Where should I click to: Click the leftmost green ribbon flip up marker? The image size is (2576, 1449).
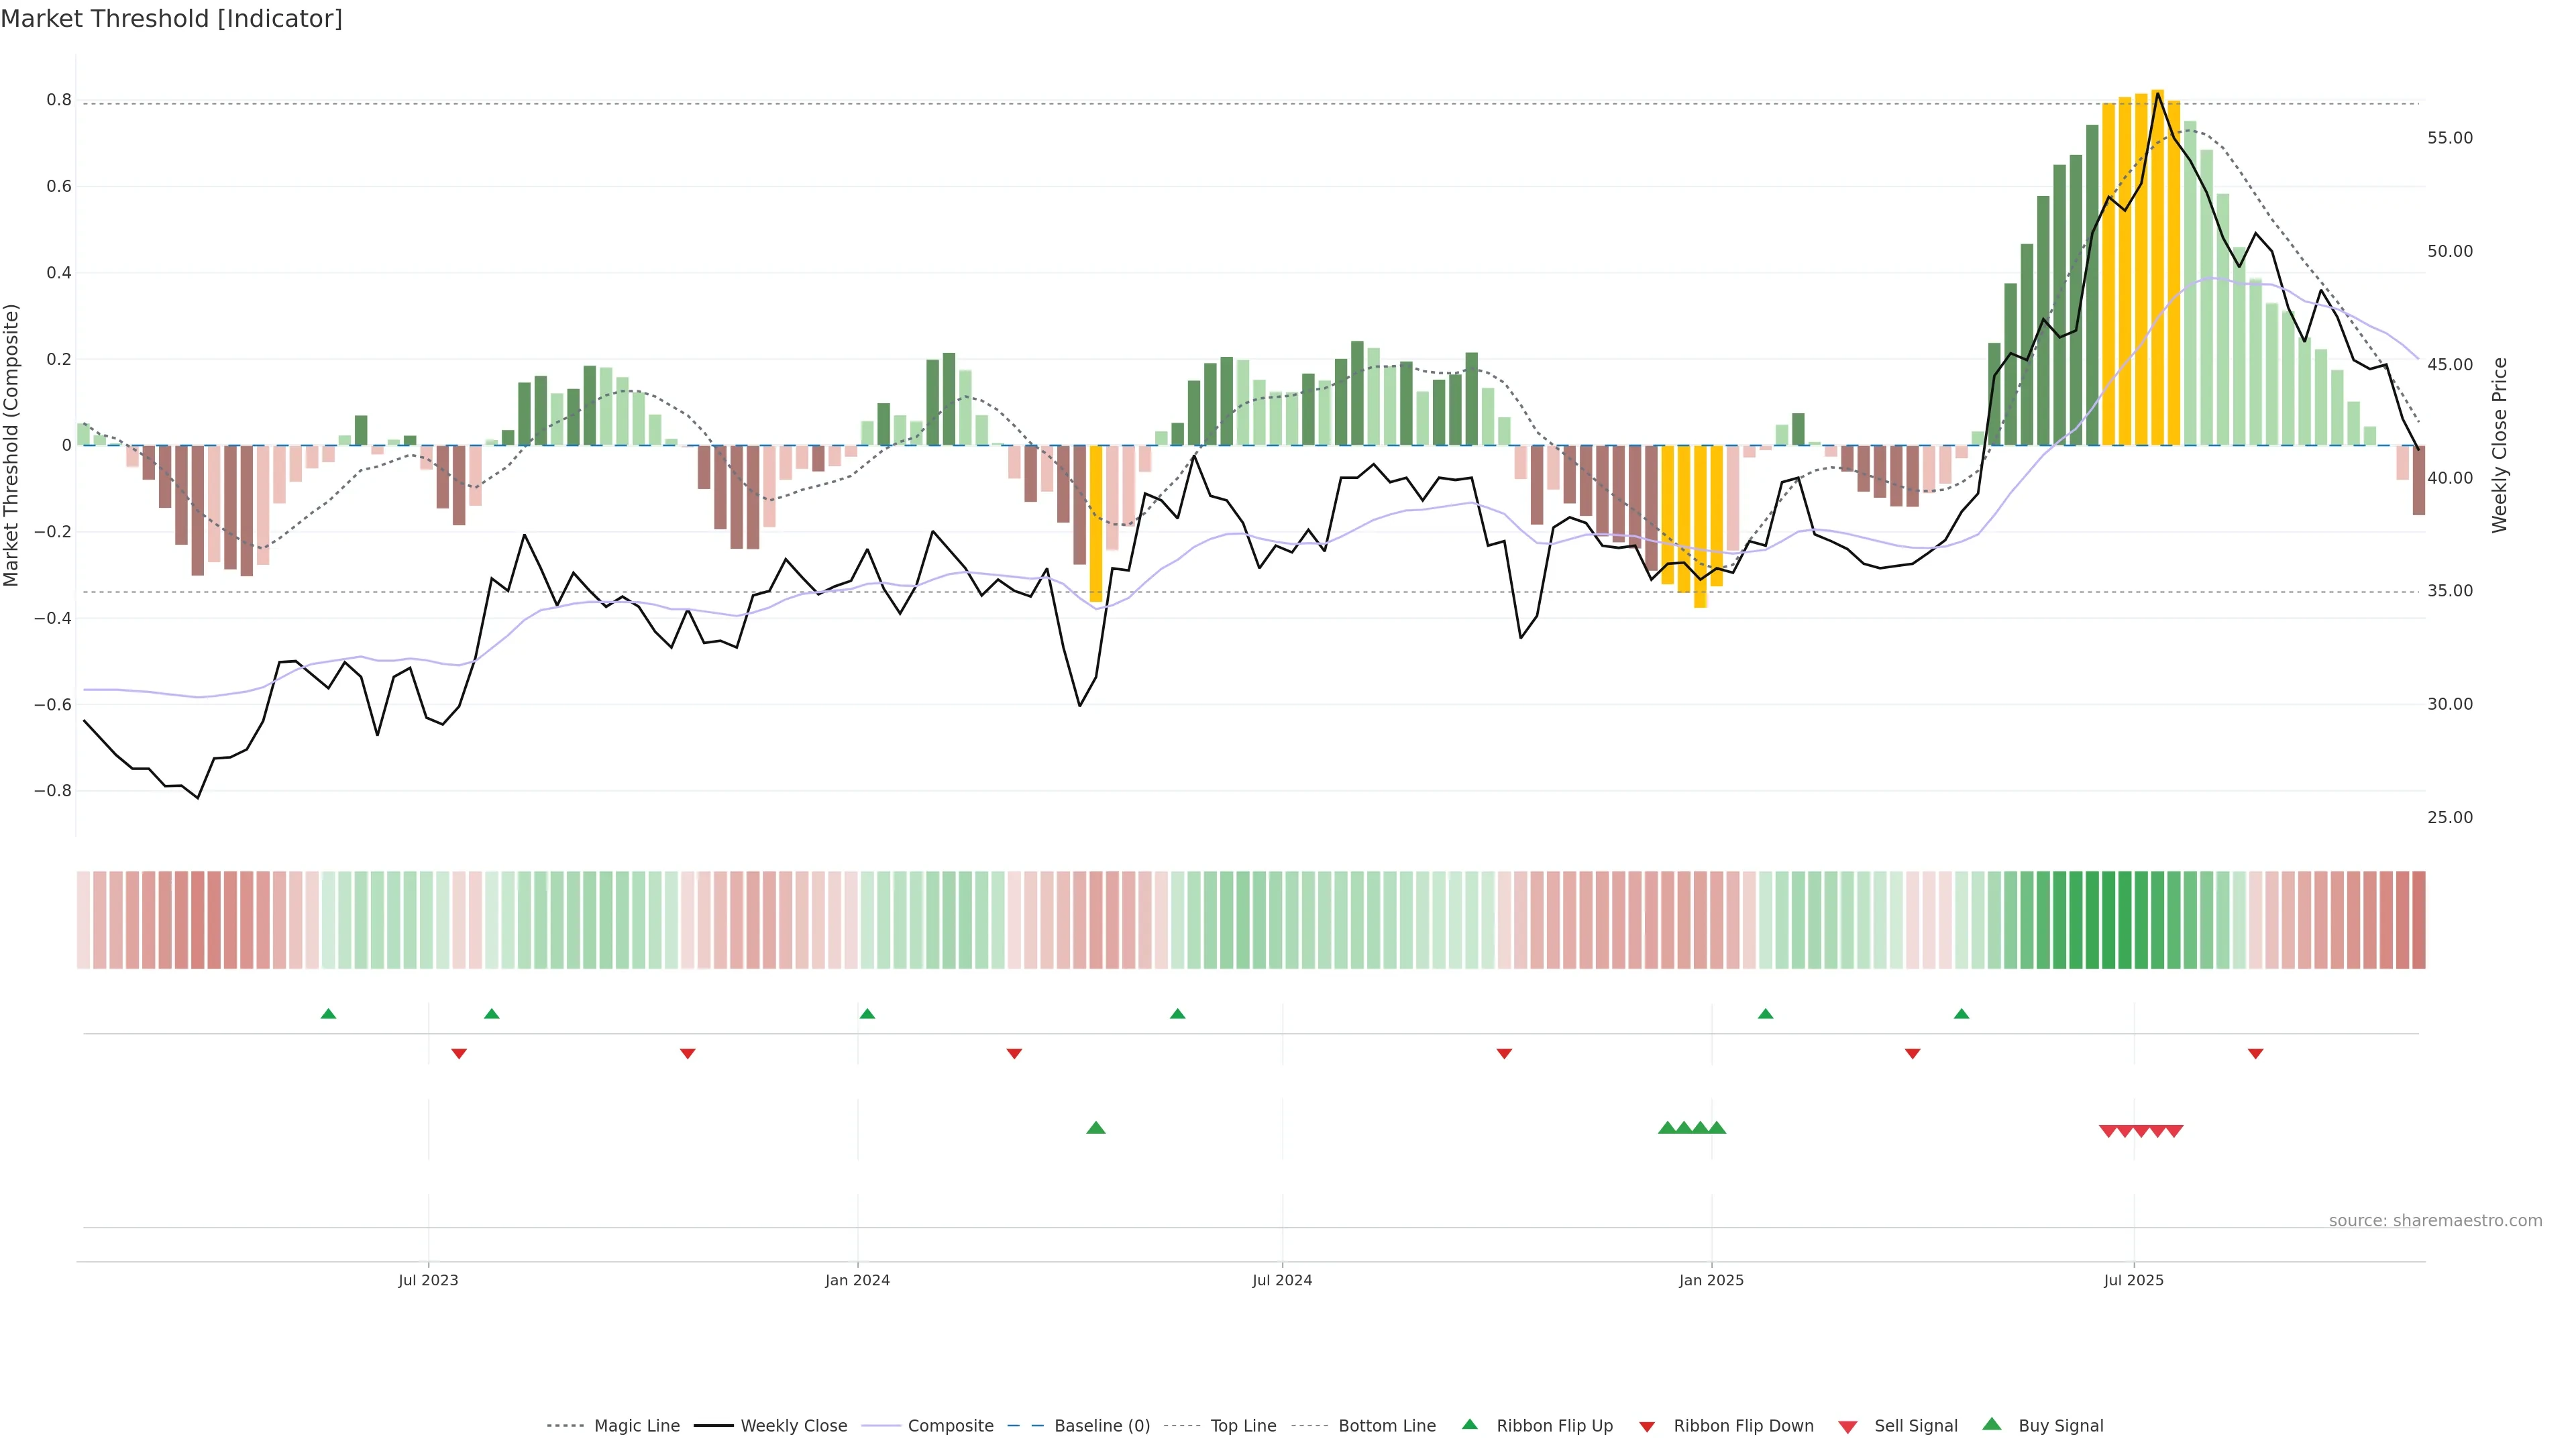[328, 1014]
